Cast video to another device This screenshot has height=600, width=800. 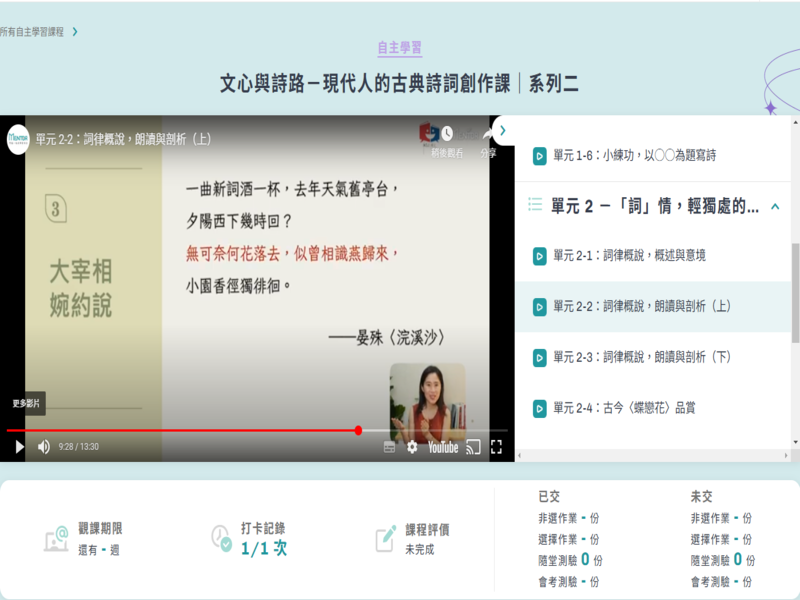point(473,447)
